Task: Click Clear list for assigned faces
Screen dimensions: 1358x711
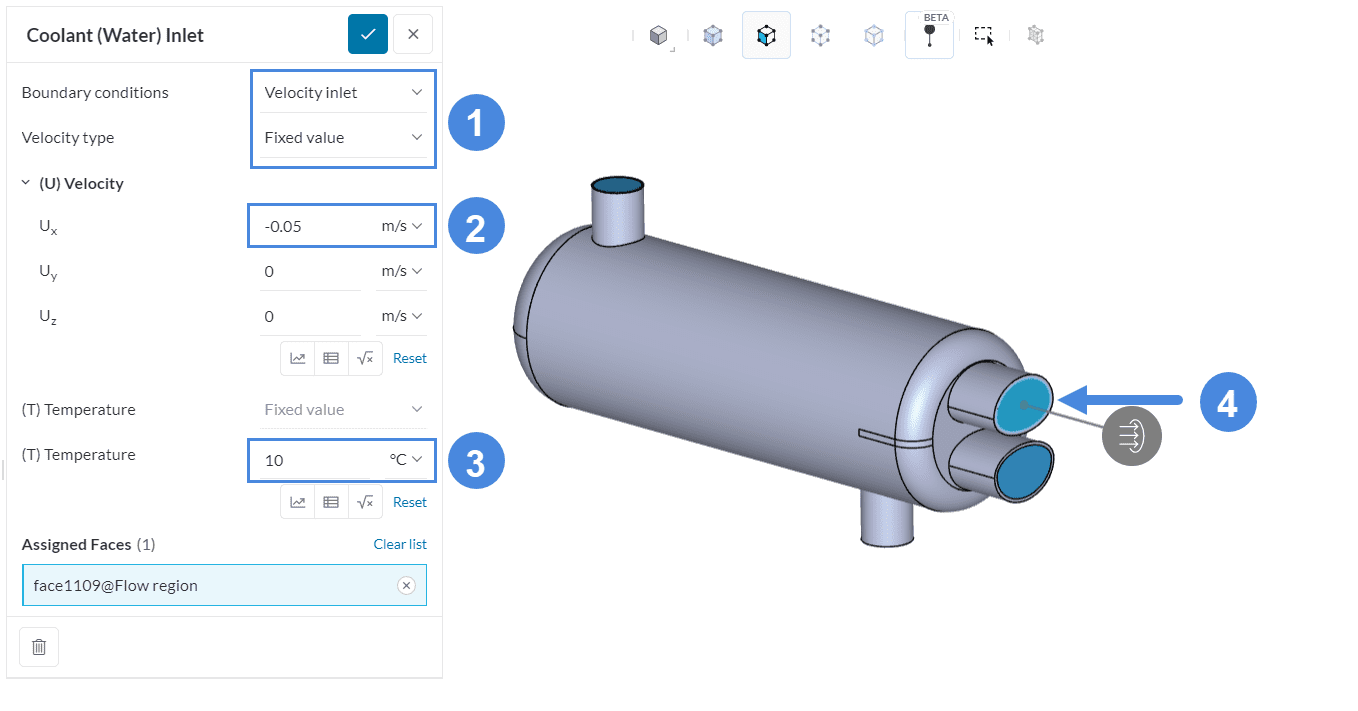Action: coord(400,544)
